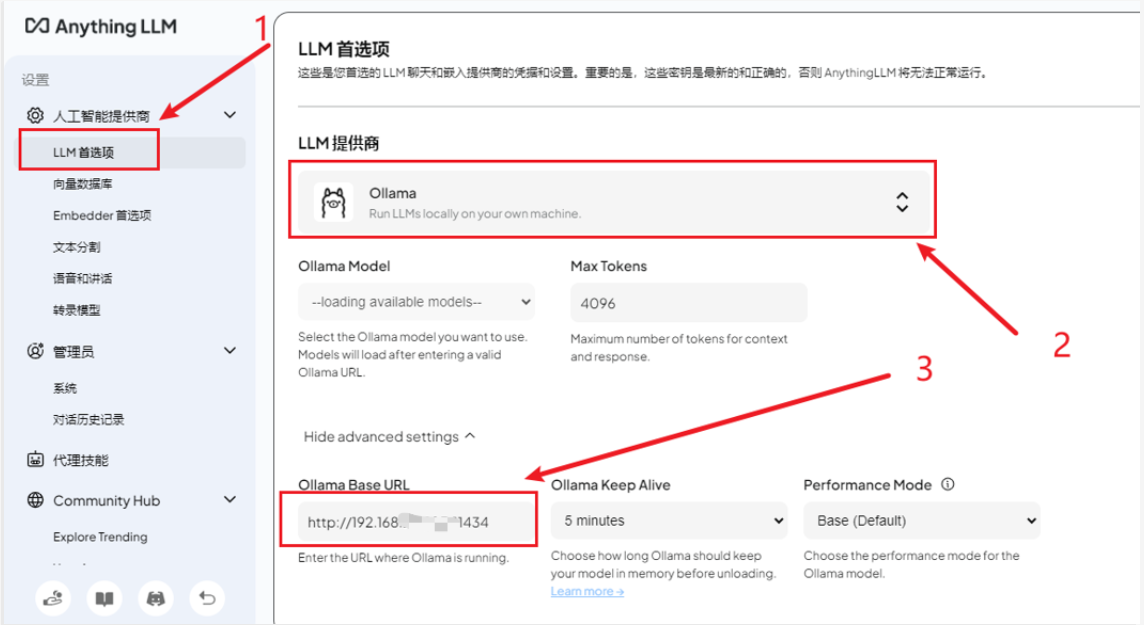This screenshot has width=1144, height=625.
Task: Click the back arrow icon in footer
Action: point(207,599)
